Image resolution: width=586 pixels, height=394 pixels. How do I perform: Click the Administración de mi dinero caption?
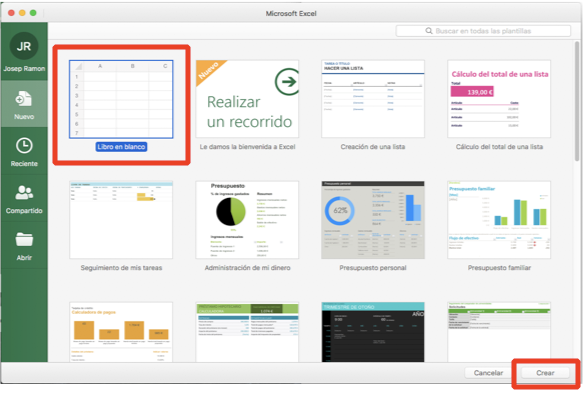click(x=247, y=268)
